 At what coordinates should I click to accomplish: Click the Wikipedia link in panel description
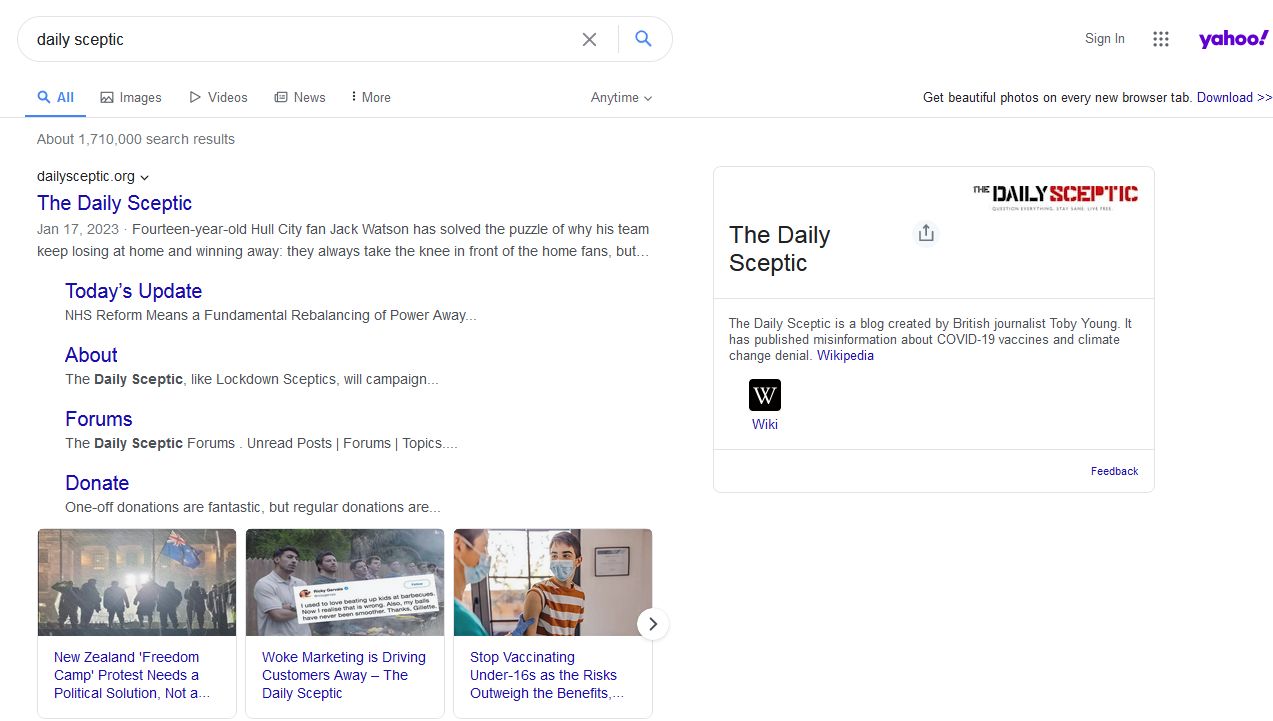tap(845, 355)
